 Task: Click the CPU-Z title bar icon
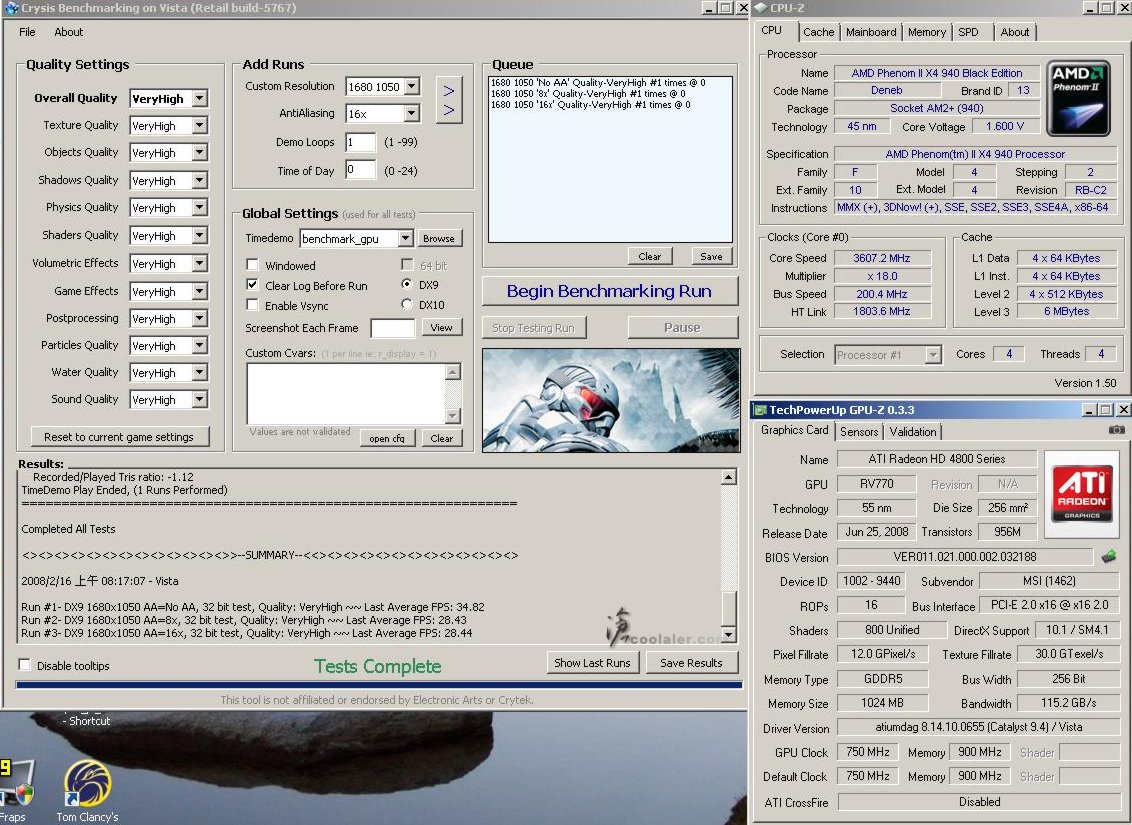pos(761,8)
